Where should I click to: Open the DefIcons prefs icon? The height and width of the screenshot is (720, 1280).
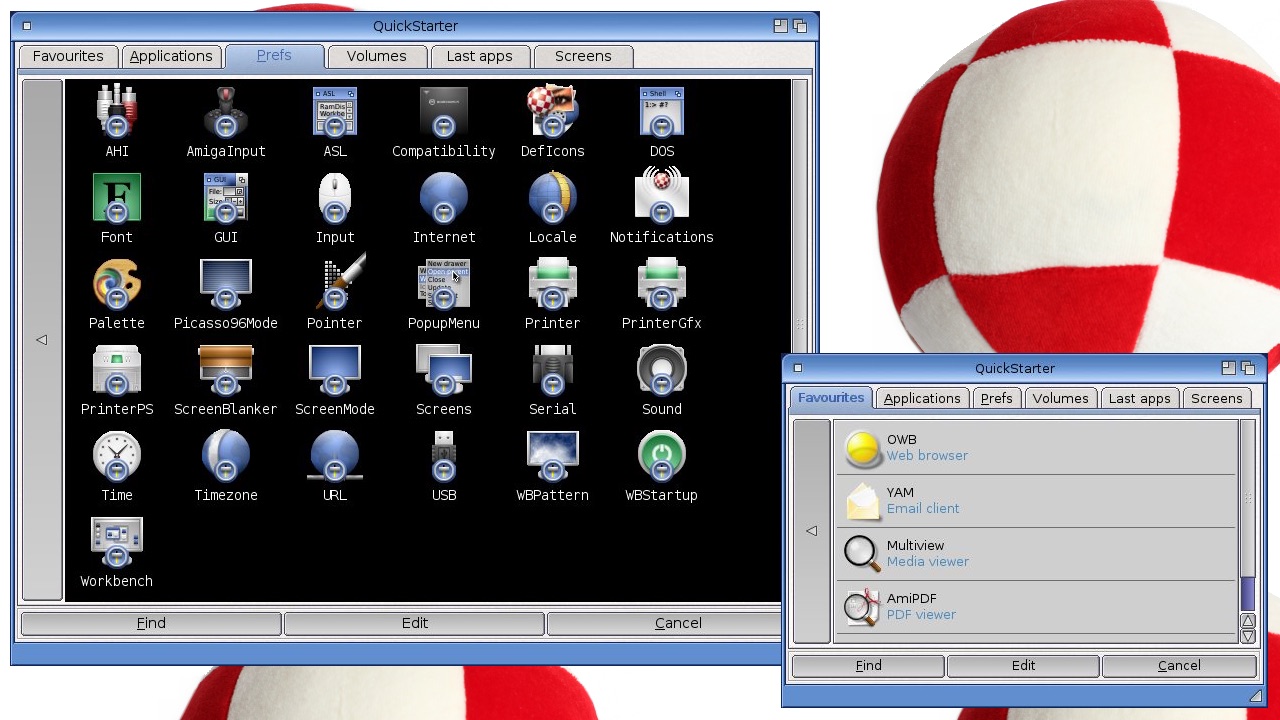553,112
